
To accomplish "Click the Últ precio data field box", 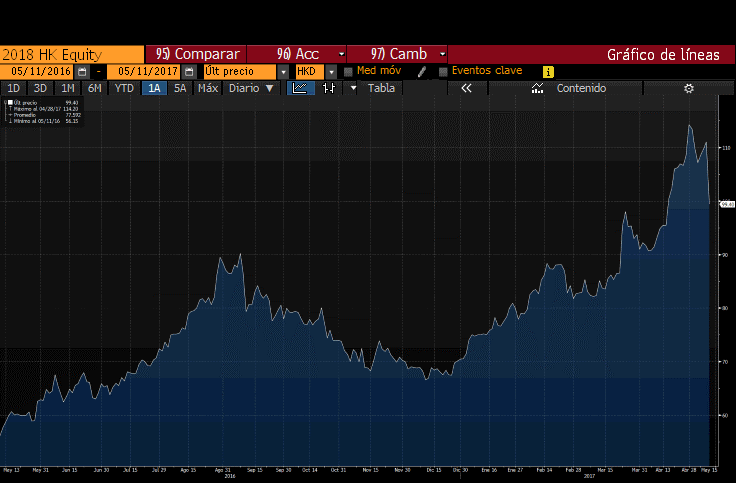I will tap(239, 72).
